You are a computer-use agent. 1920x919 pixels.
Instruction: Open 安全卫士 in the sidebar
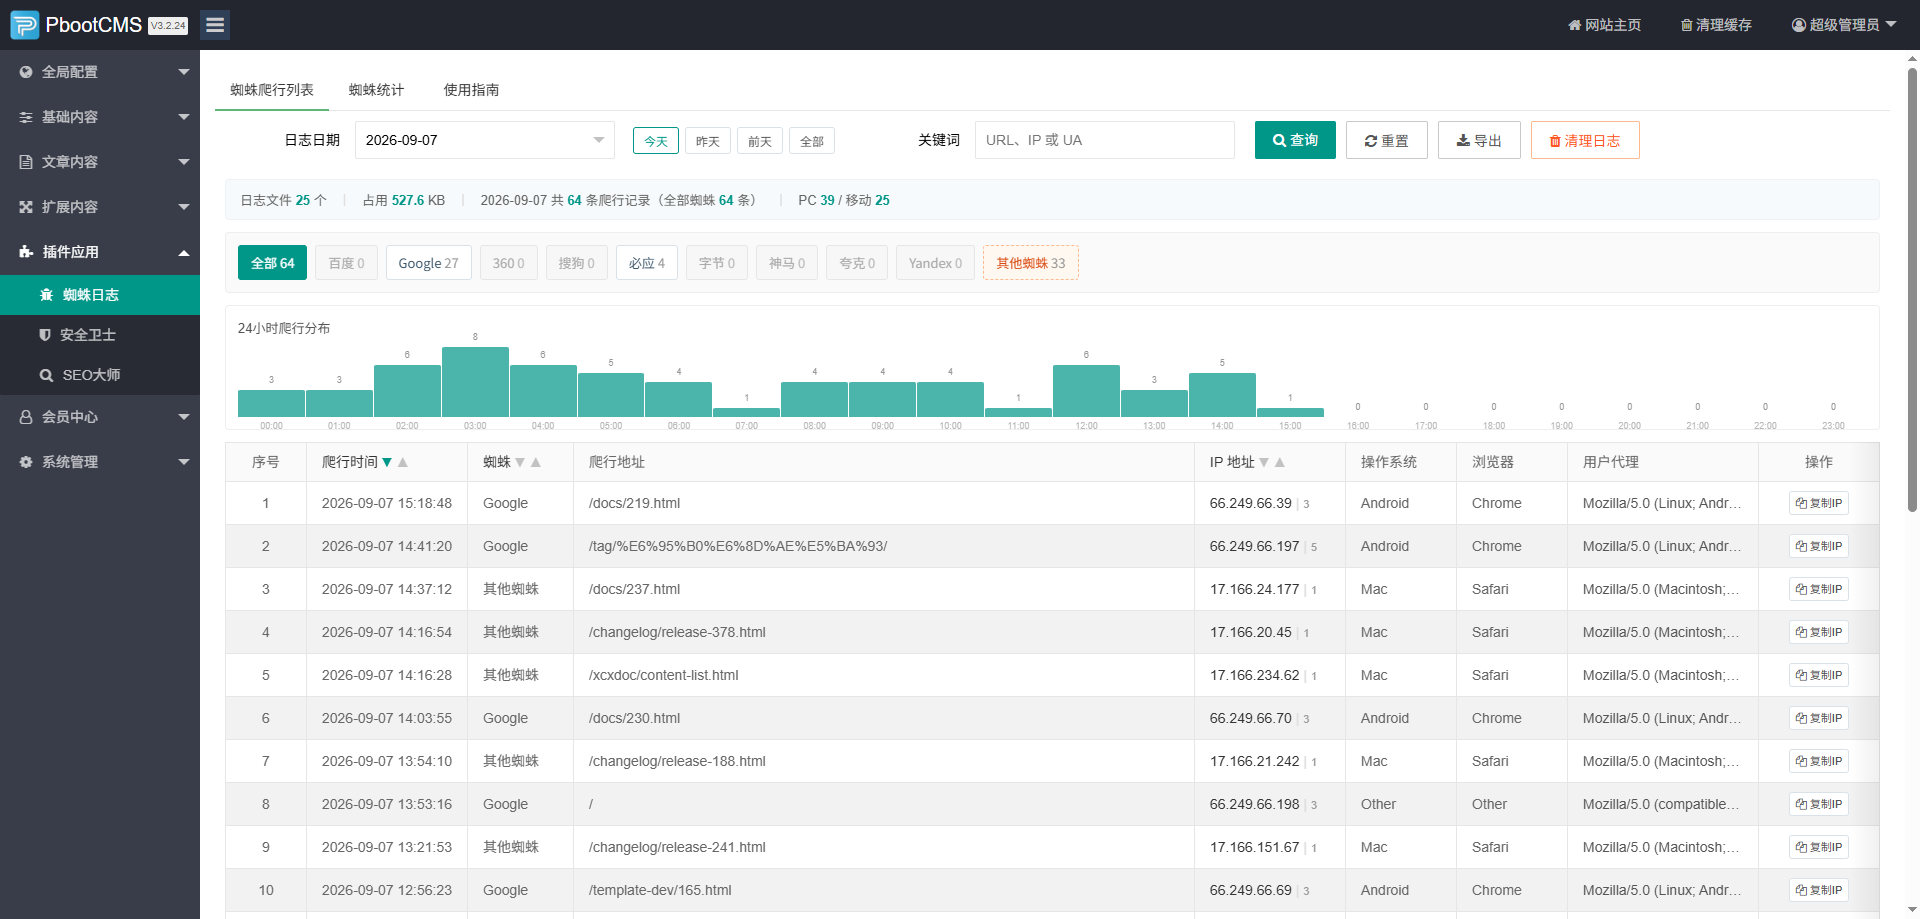pos(100,335)
